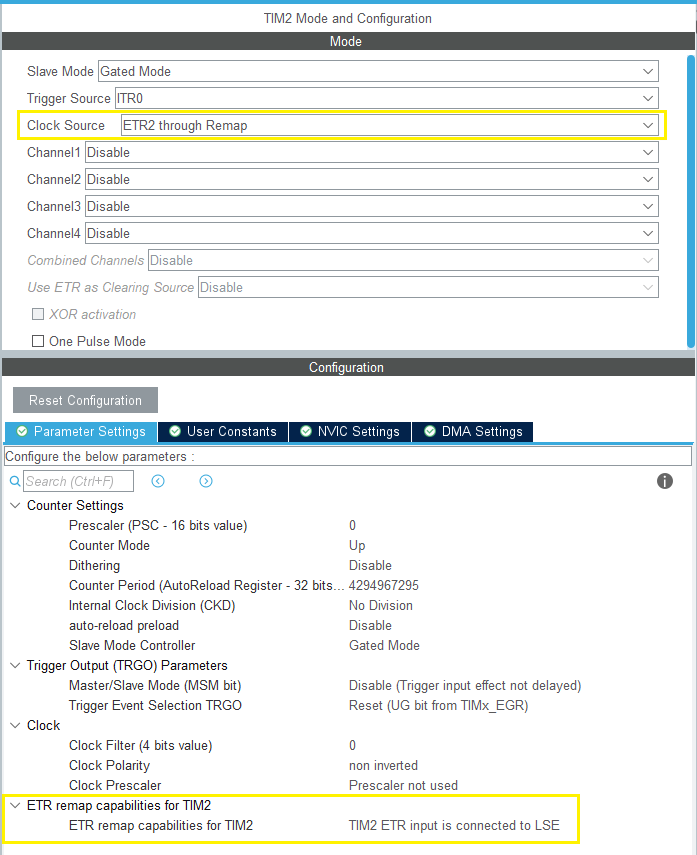Click the Mode section header
The image size is (697, 855).
click(348, 41)
